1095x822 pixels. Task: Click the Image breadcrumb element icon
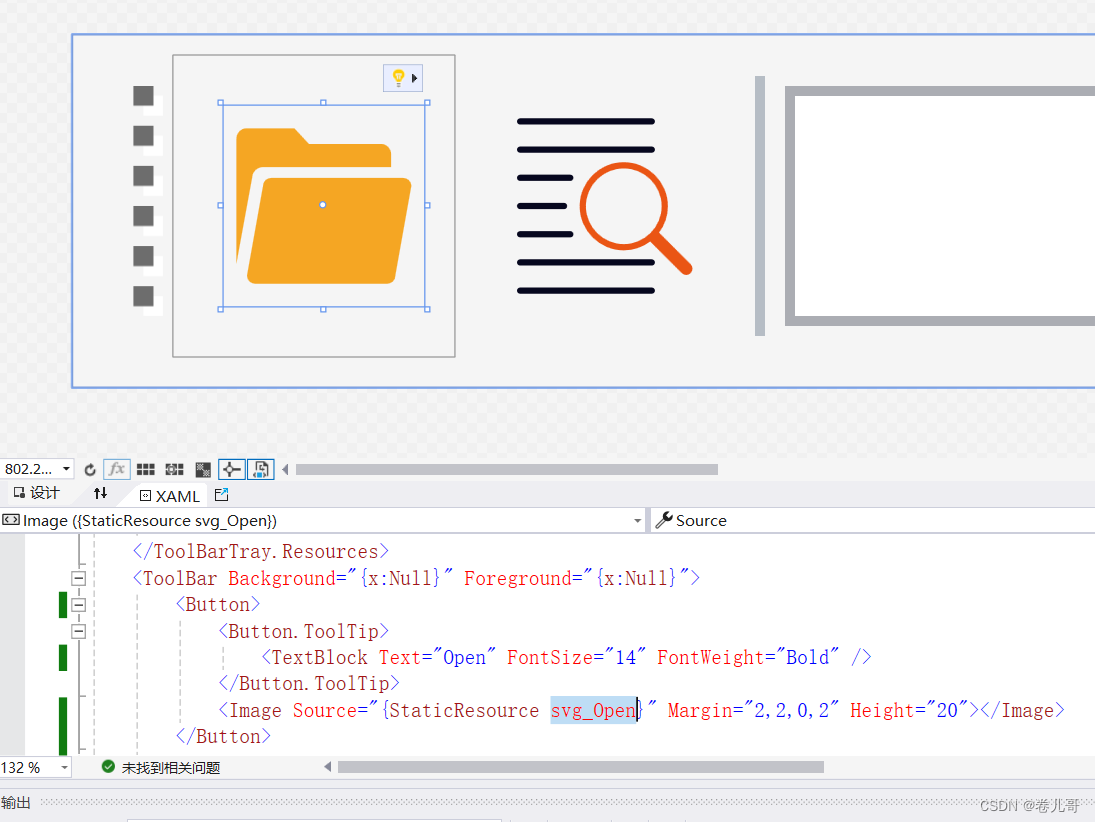point(10,520)
